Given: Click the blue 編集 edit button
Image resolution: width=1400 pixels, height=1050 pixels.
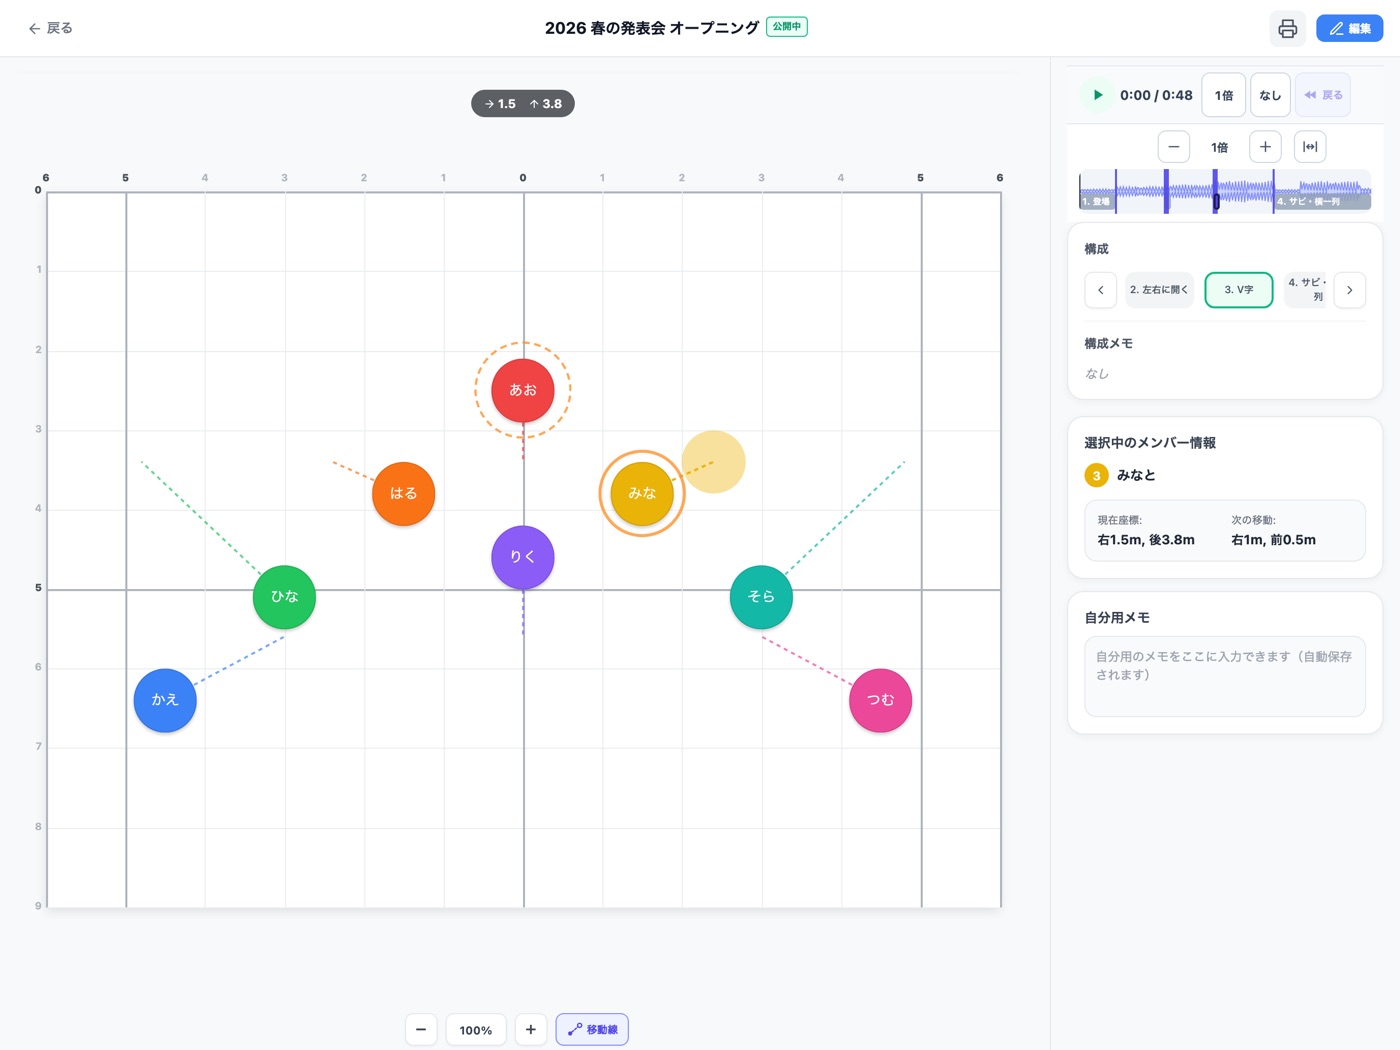Looking at the screenshot, I should 1349,28.
